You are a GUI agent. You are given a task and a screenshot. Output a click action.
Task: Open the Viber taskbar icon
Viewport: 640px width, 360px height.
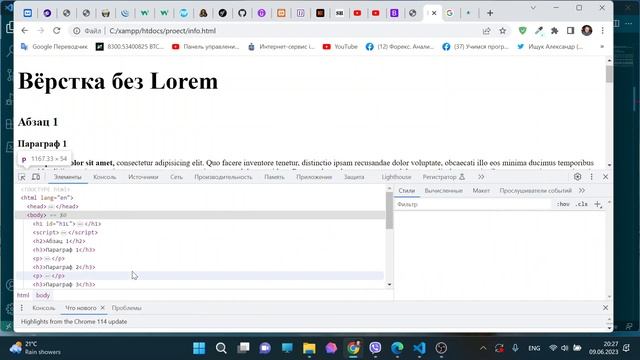point(375,348)
